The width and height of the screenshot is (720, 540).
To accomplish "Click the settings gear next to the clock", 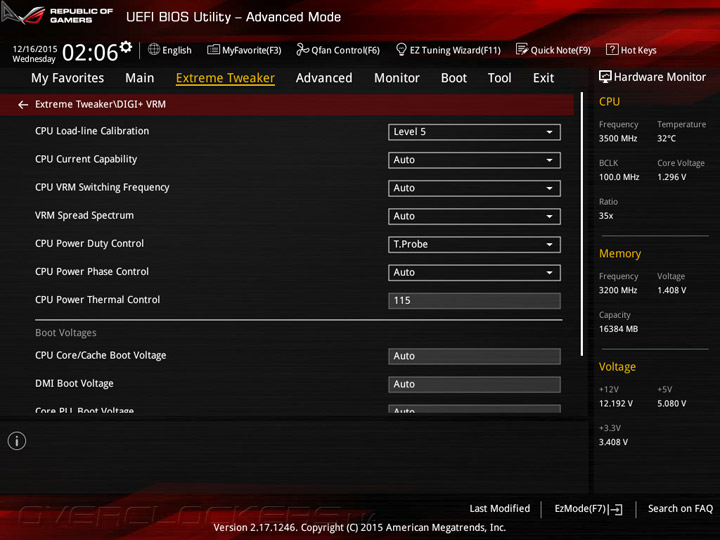I will pyautogui.click(x=125, y=47).
